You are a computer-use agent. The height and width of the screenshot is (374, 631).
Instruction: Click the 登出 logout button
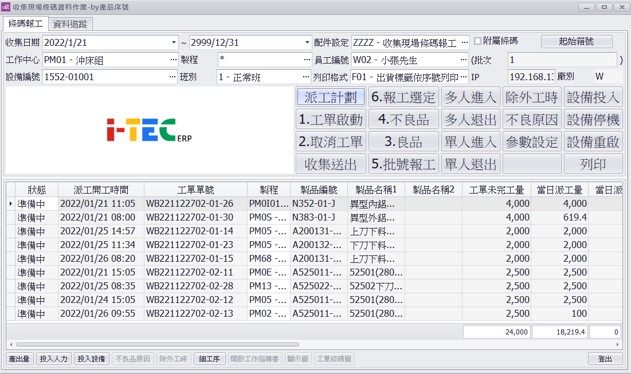coord(605,359)
